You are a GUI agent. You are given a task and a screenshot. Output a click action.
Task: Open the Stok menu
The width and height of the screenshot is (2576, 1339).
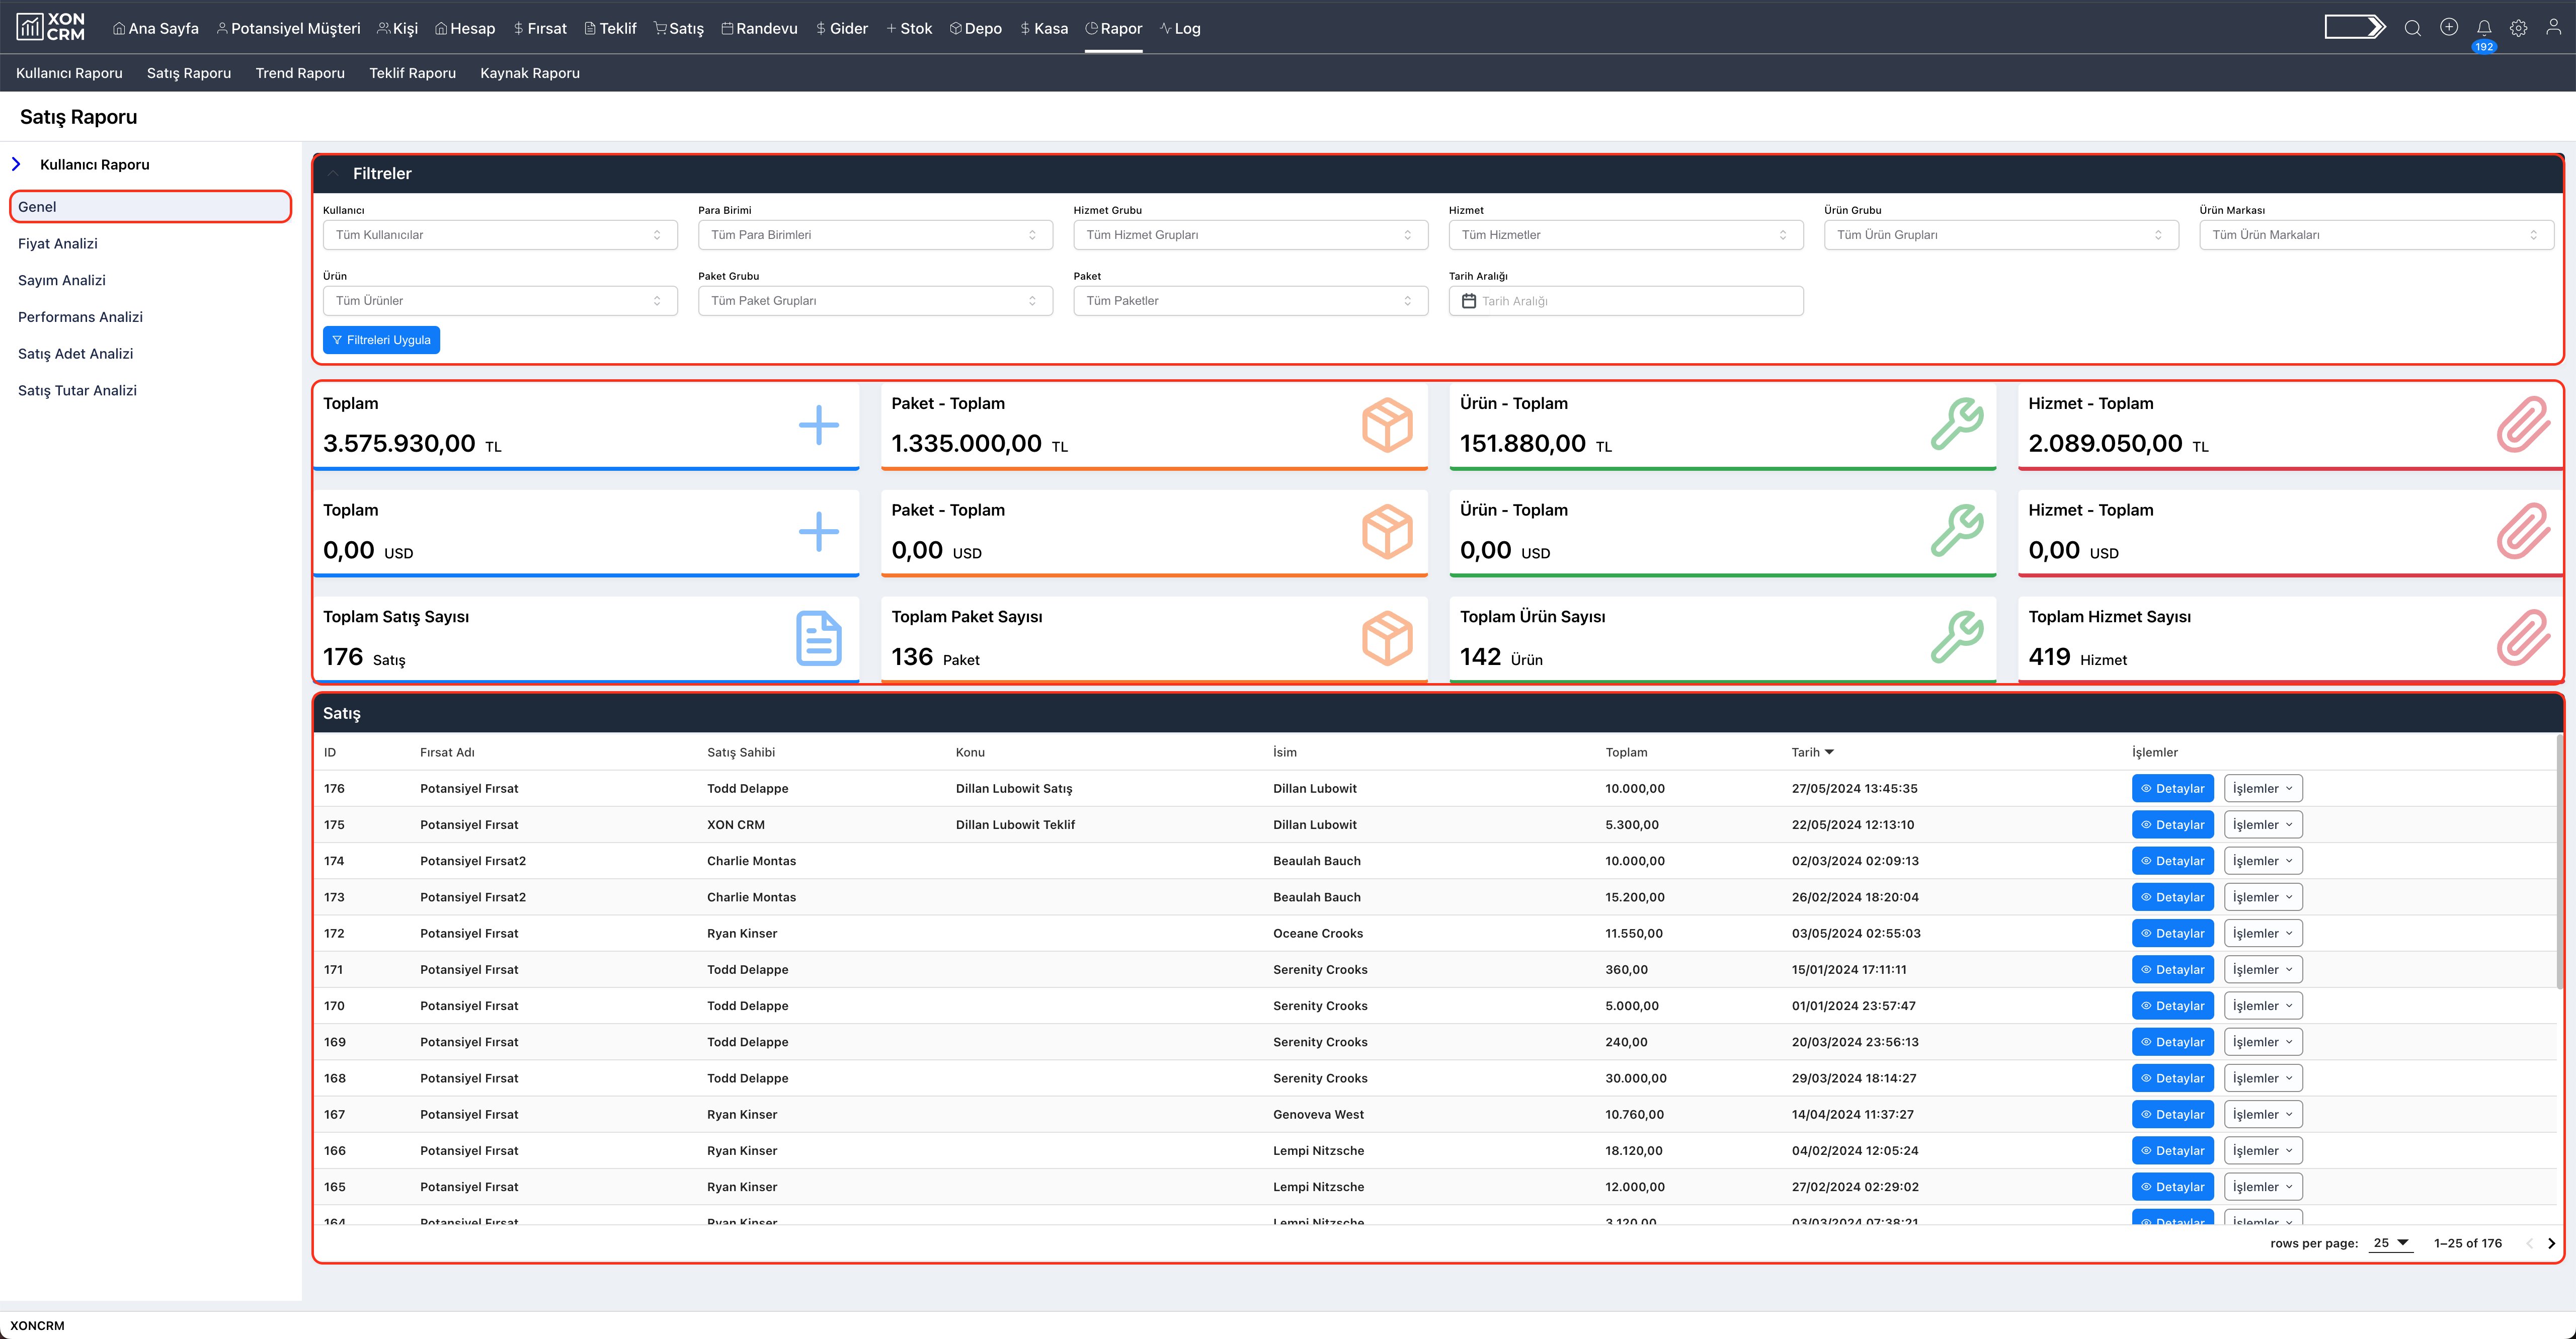pos(909,28)
